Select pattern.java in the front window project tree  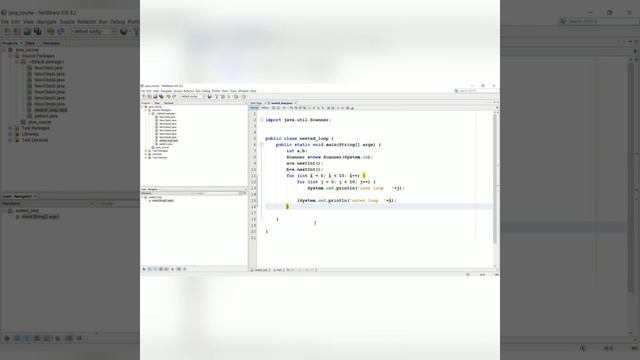tap(166, 144)
